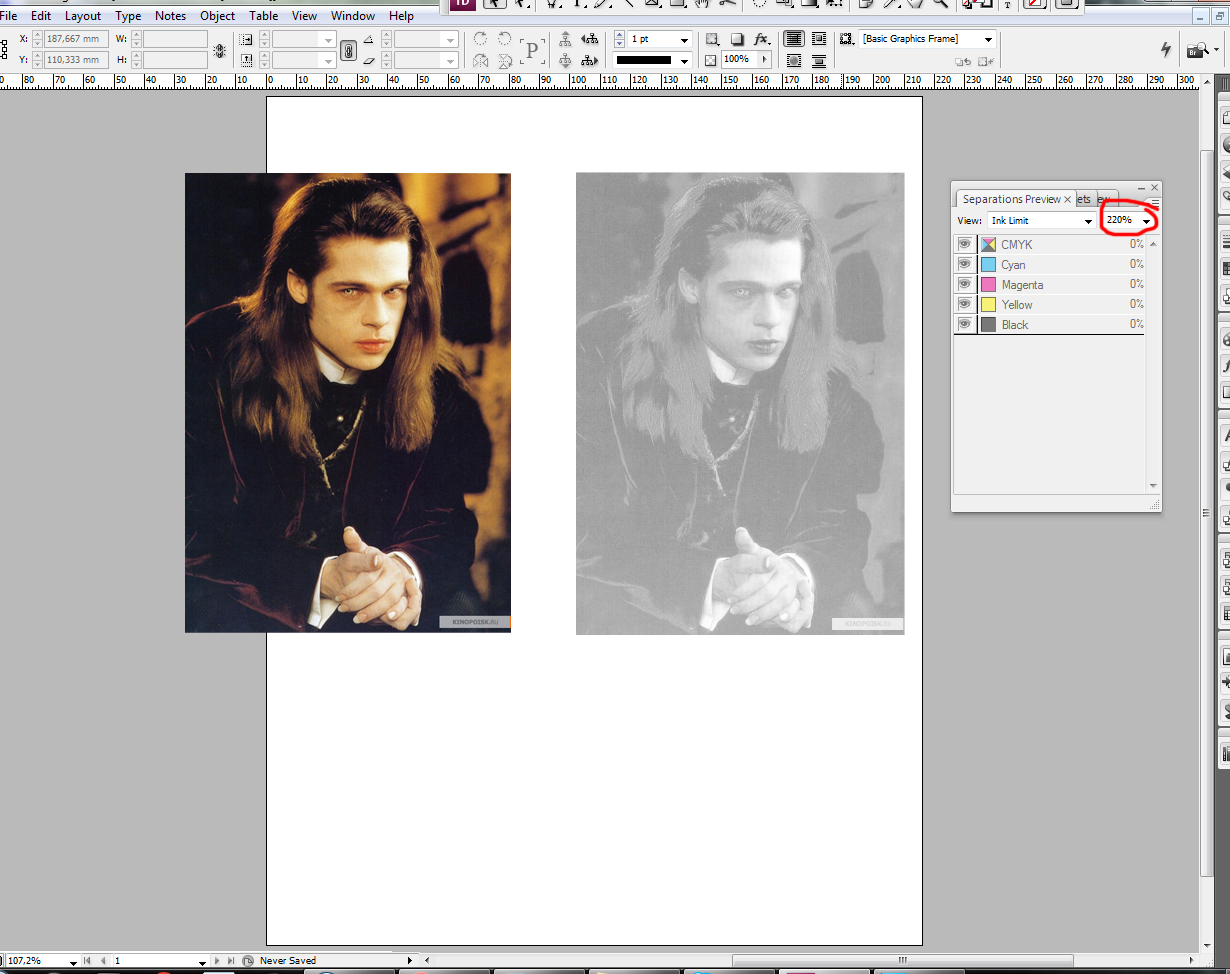This screenshot has width=1230, height=974.
Task: Click the Go to Bridge icon
Action: 1196,49
